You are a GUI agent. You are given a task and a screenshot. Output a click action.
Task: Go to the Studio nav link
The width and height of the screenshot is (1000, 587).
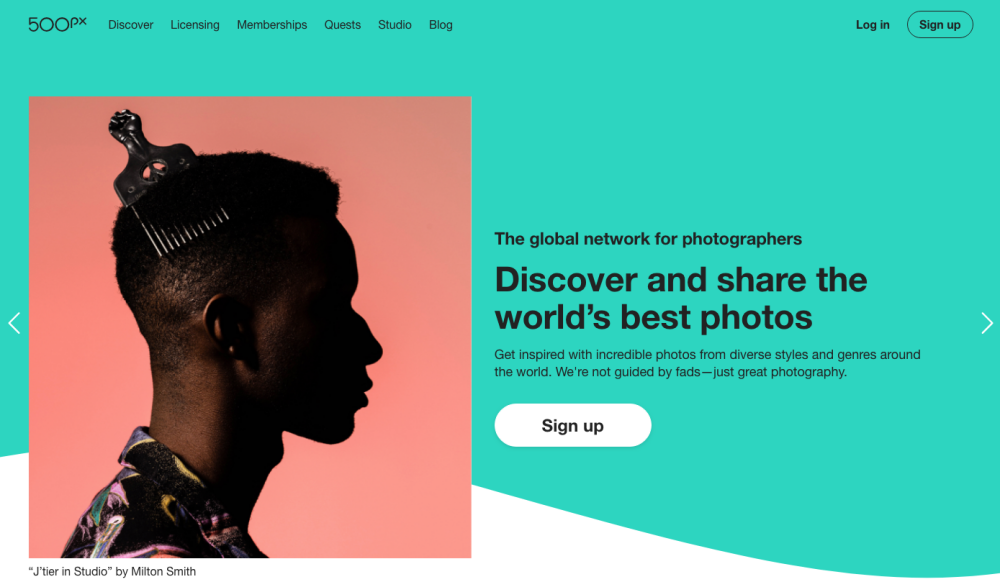tap(395, 25)
